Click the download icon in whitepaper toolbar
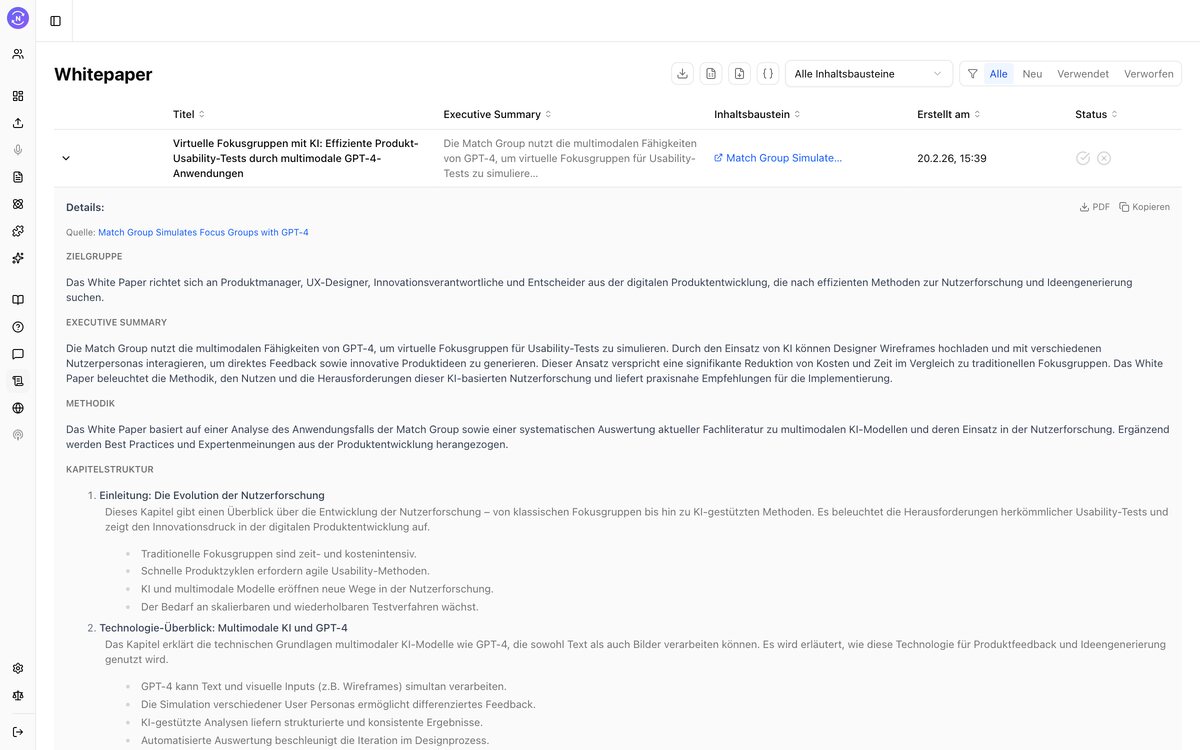The image size is (1200, 750). click(683, 73)
